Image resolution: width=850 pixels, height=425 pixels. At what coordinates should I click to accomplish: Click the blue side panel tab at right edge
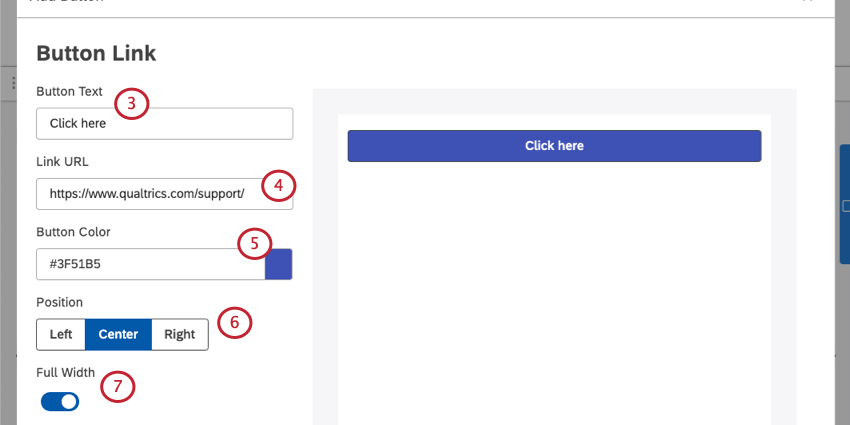click(845, 204)
